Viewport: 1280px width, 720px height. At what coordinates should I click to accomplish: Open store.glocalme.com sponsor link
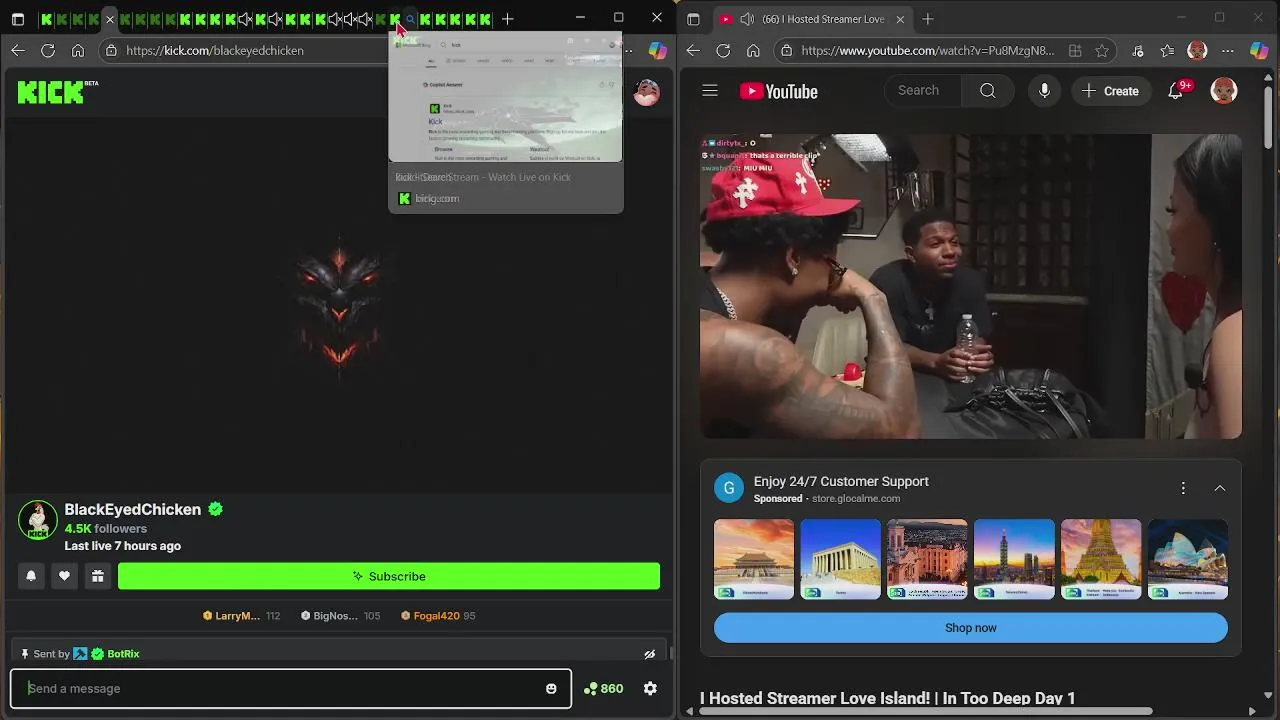tap(856, 498)
